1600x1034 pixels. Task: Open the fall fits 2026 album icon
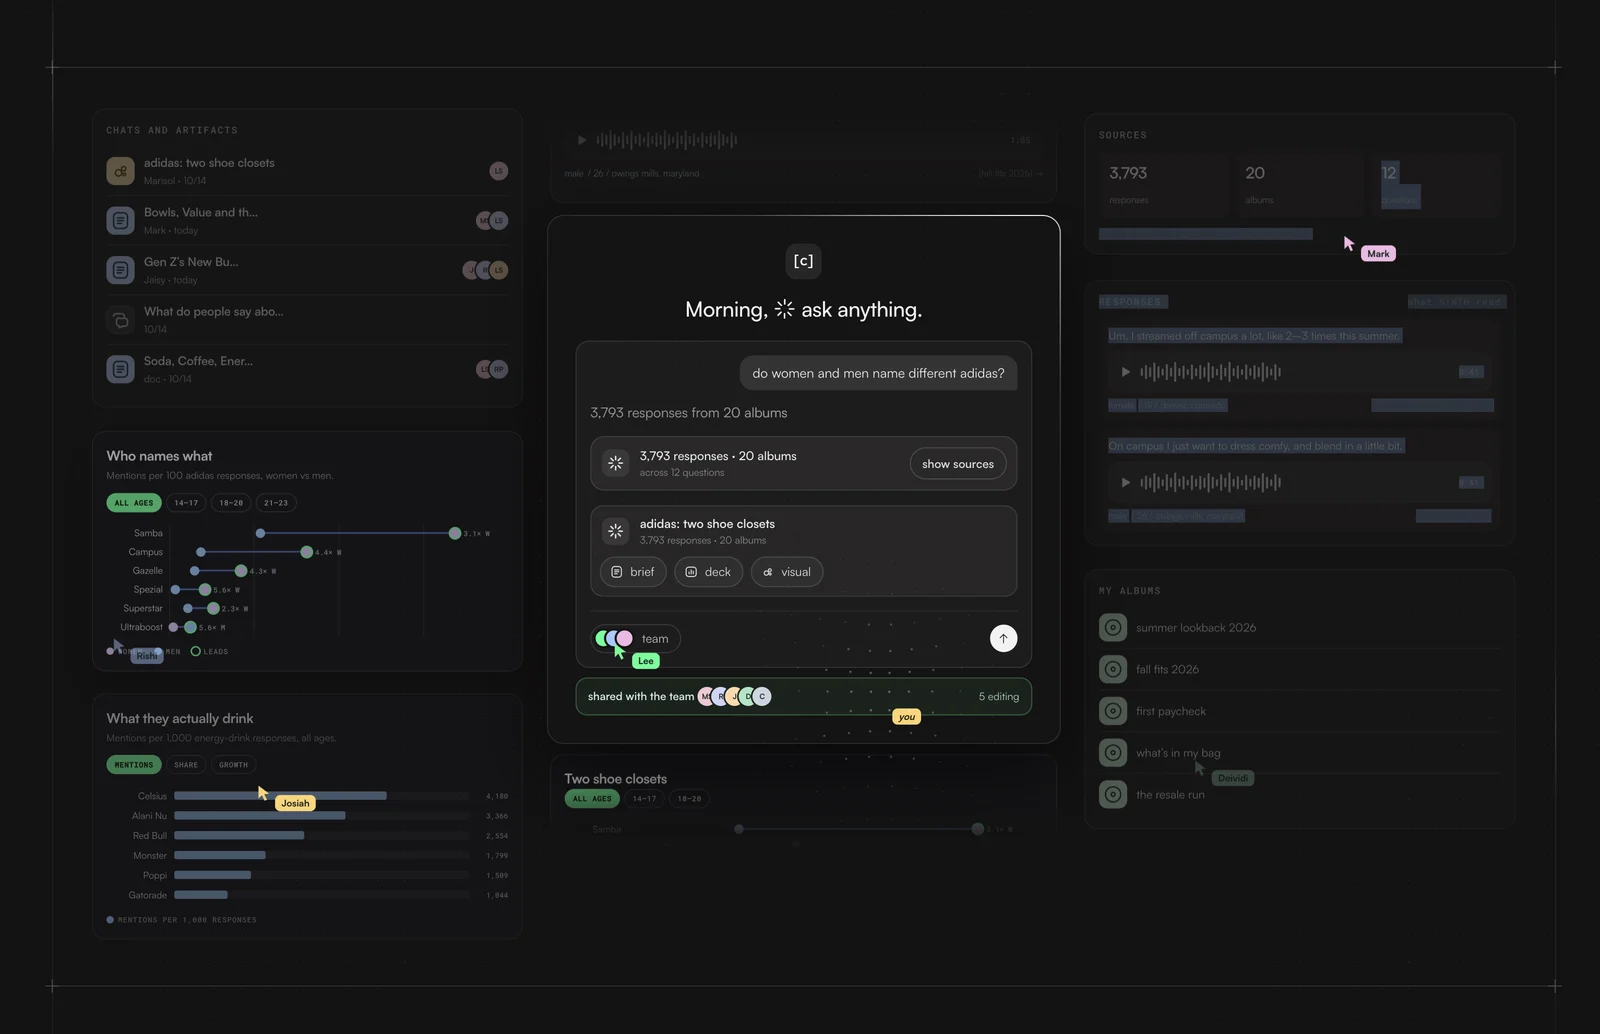(1112, 669)
